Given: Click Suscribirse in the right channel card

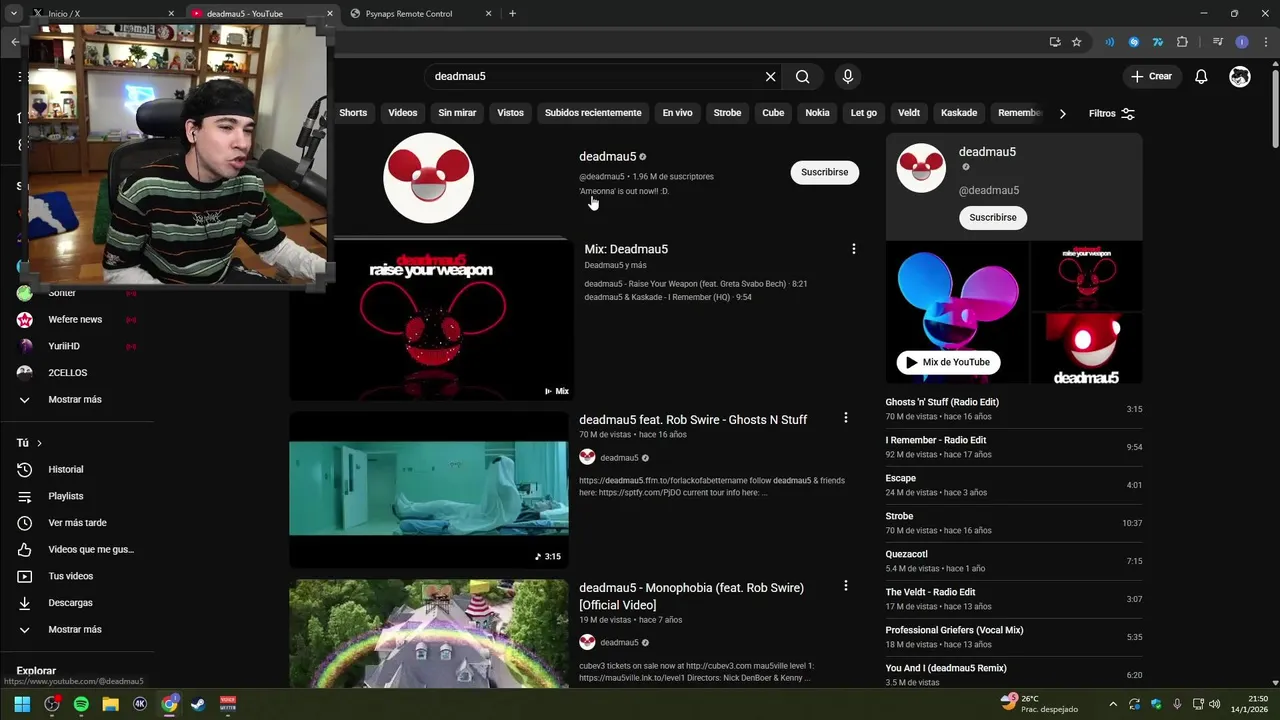Looking at the screenshot, I should 993,217.
